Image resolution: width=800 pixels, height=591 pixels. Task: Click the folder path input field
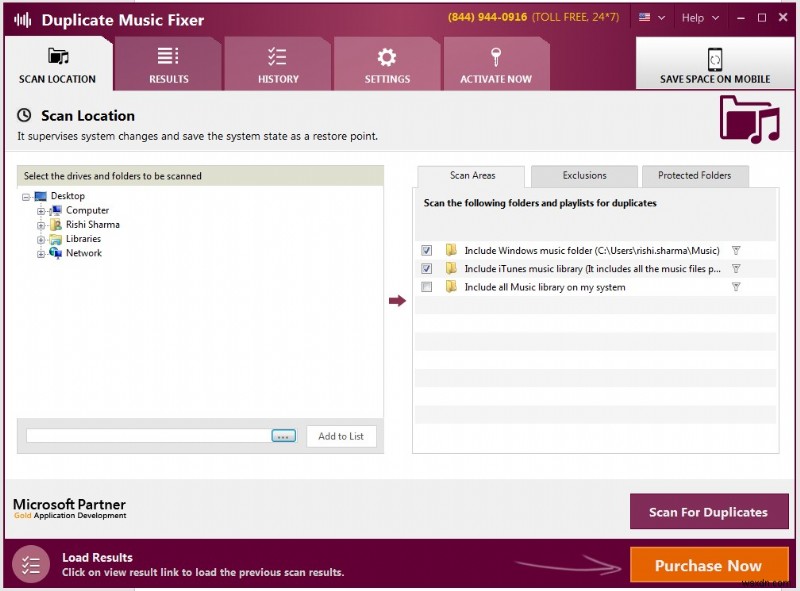(148, 436)
